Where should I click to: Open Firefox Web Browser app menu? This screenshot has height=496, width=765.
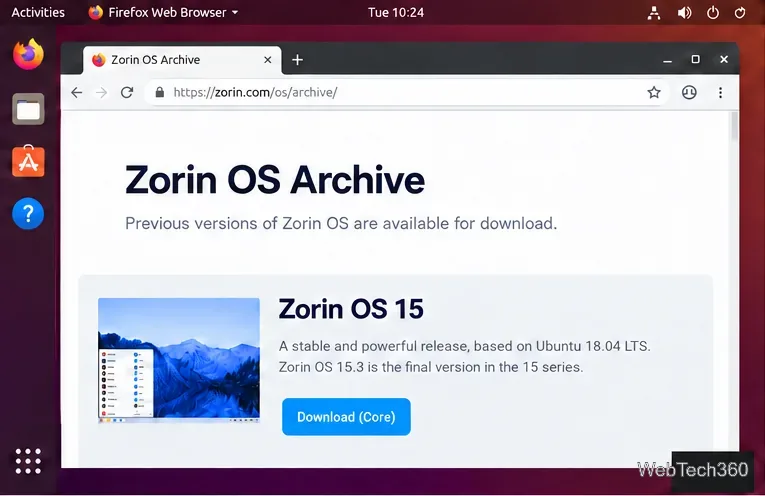(x=163, y=12)
